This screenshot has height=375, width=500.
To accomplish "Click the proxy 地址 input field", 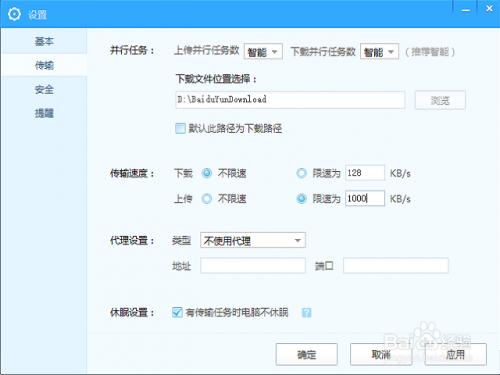I will (253, 266).
